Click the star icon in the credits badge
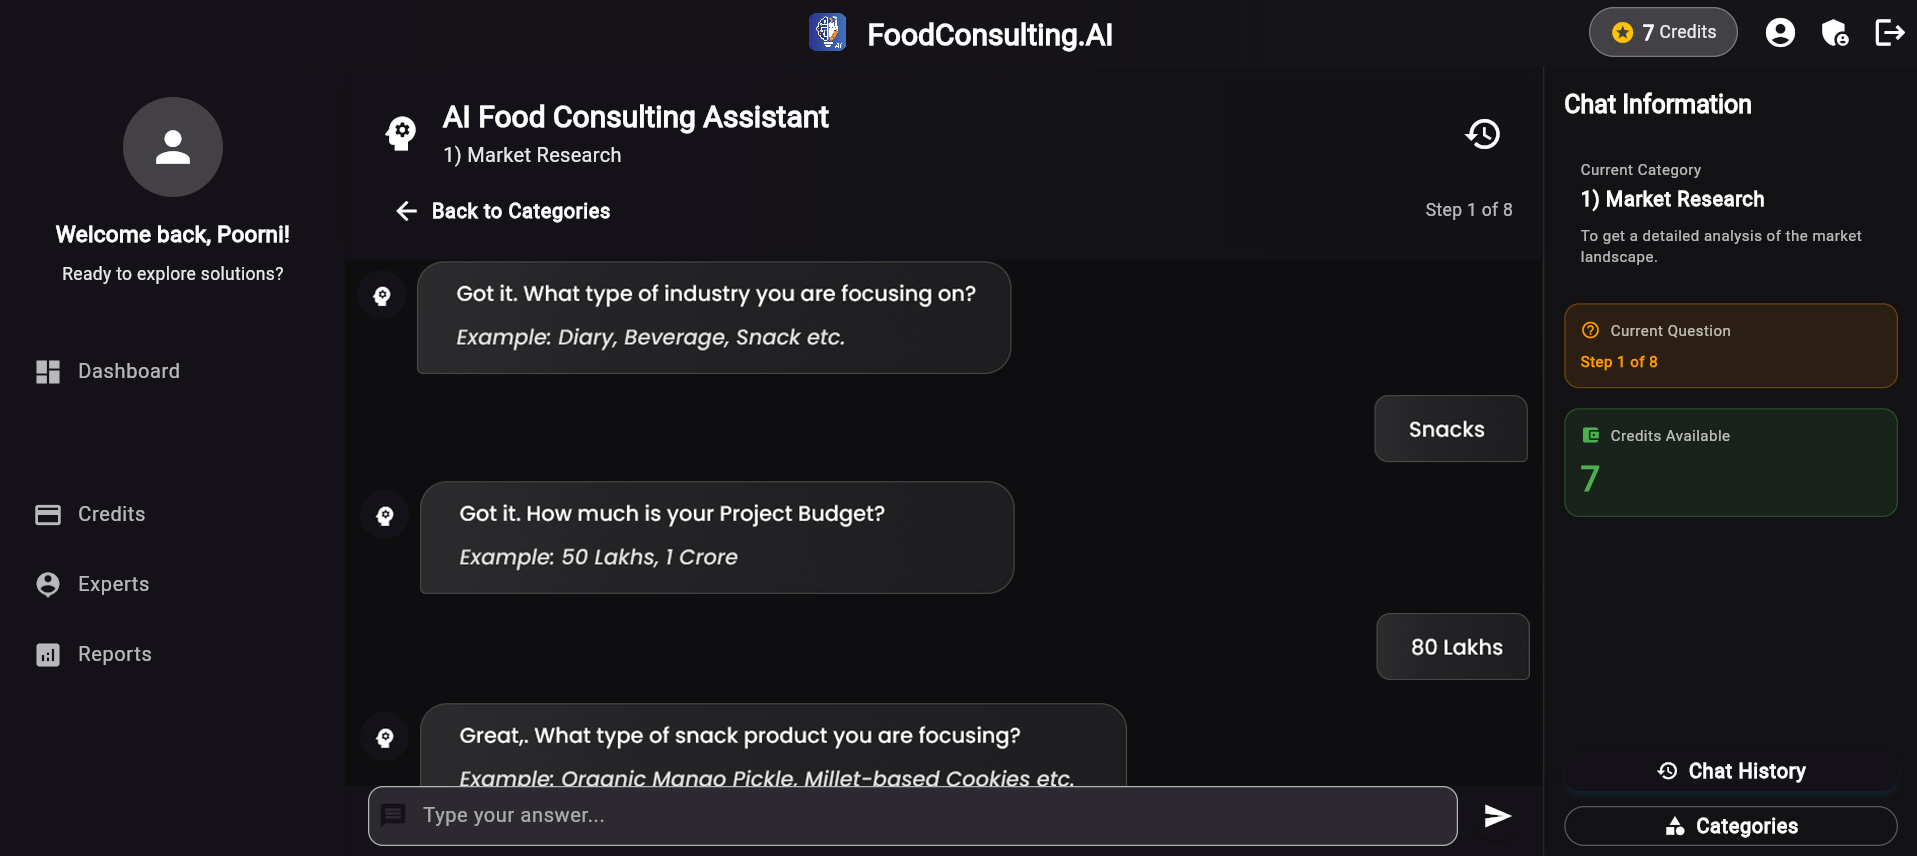 pyautogui.click(x=1620, y=31)
